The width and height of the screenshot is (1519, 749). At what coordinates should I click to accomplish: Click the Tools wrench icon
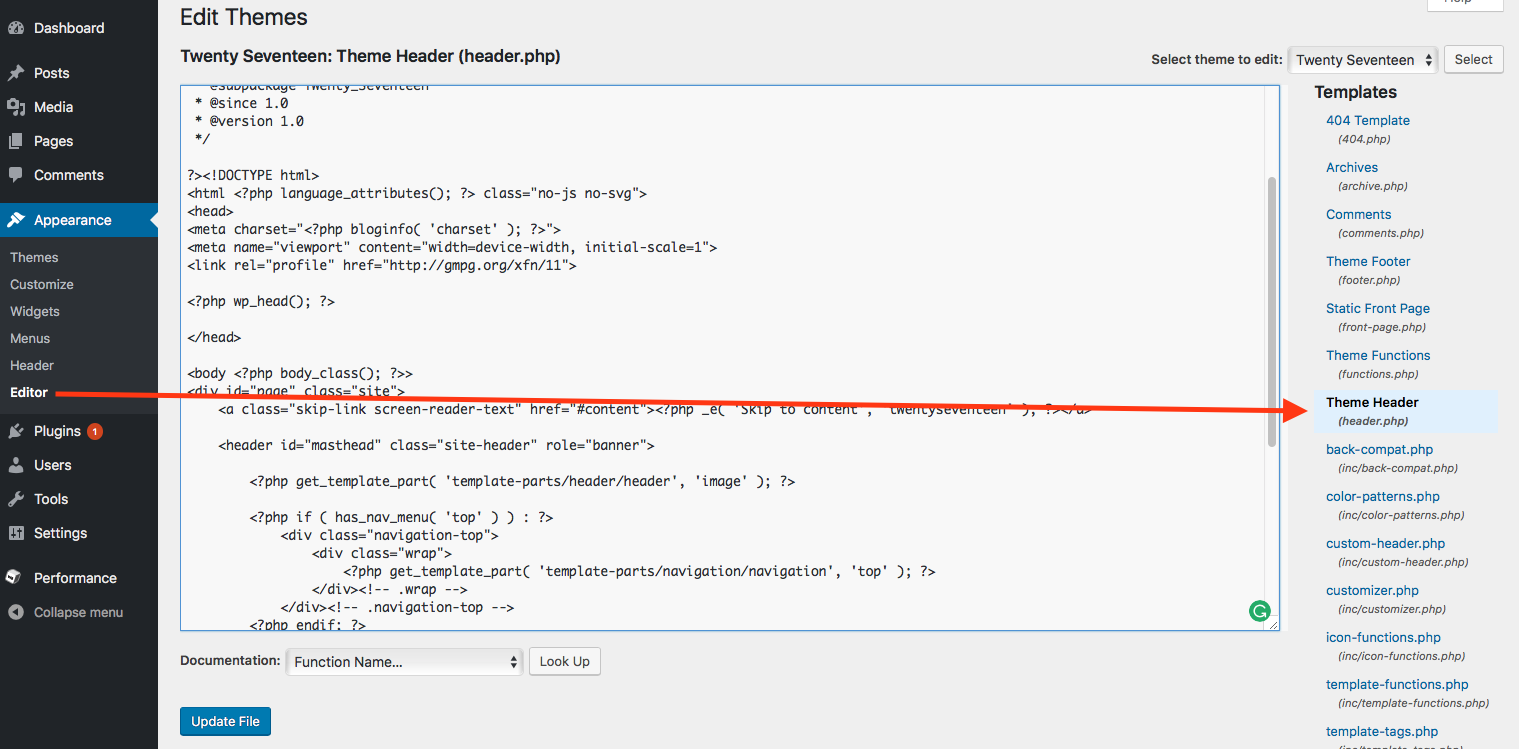[x=16, y=499]
